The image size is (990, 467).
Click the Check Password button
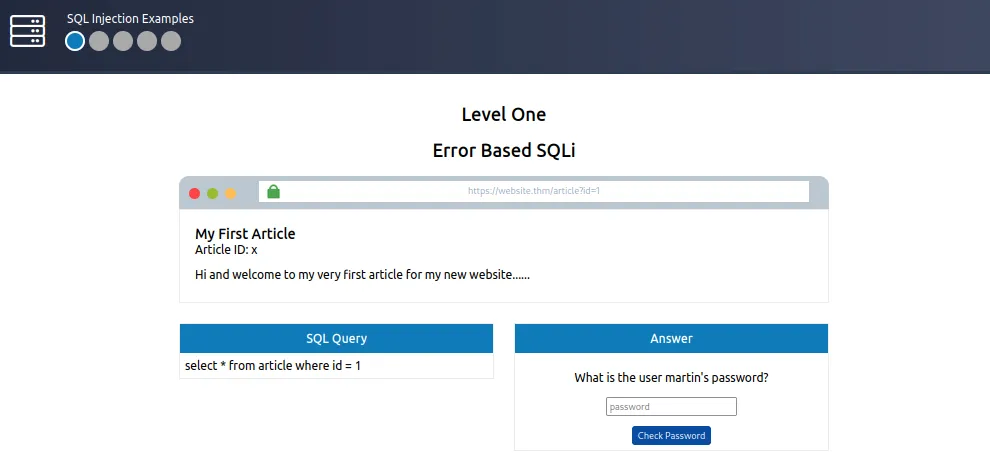click(671, 435)
